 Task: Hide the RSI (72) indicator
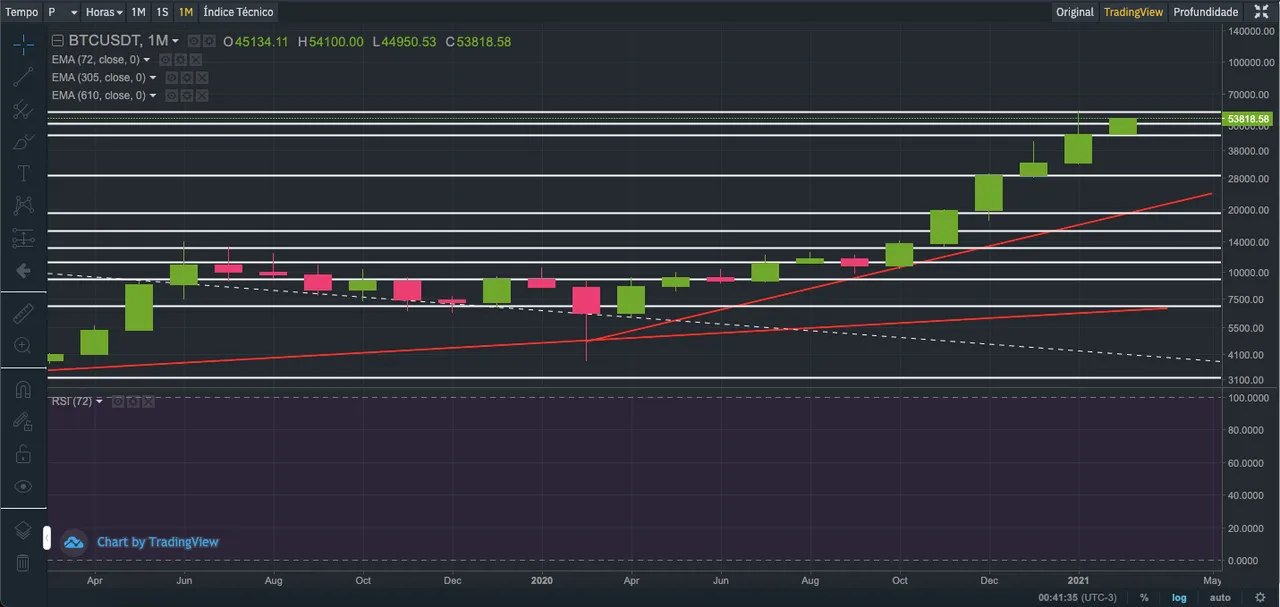click(x=118, y=401)
